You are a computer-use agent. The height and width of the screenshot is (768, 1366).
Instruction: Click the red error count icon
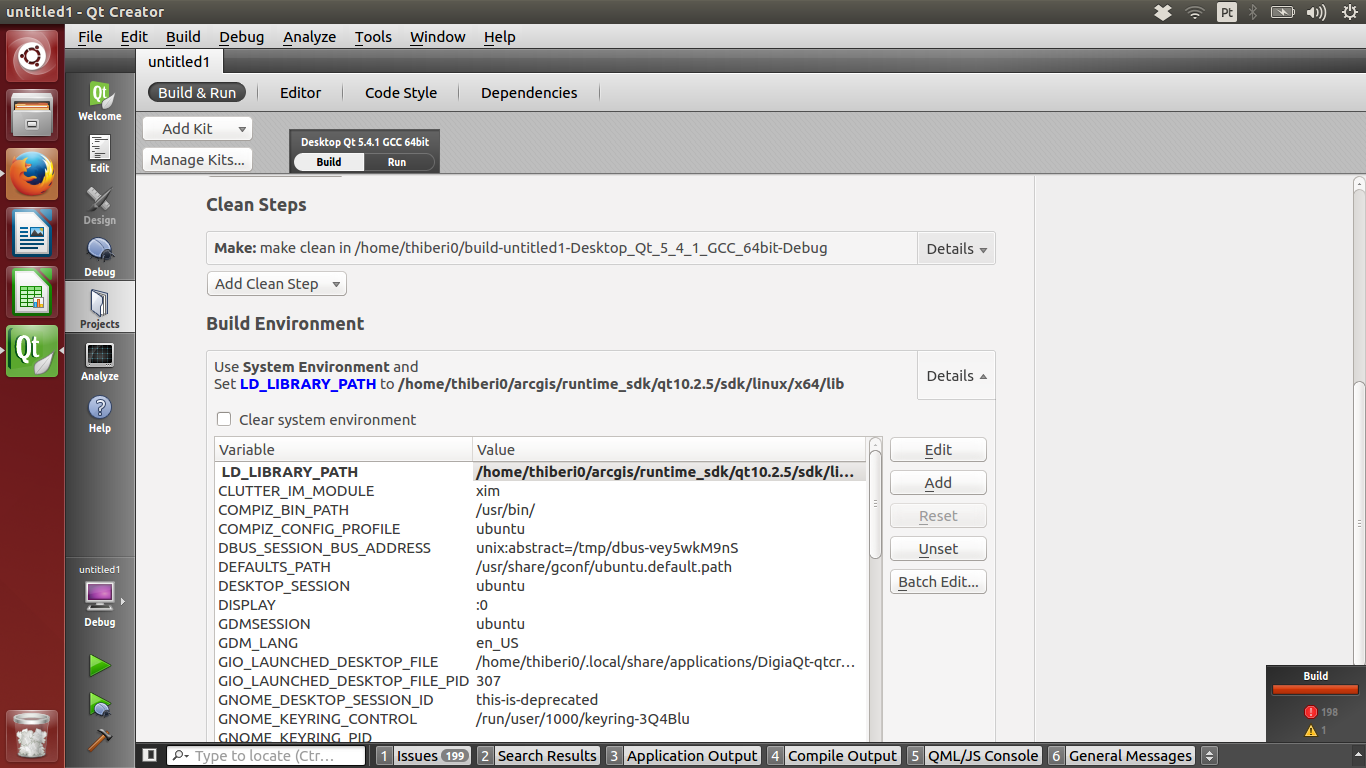coord(1310,712)
